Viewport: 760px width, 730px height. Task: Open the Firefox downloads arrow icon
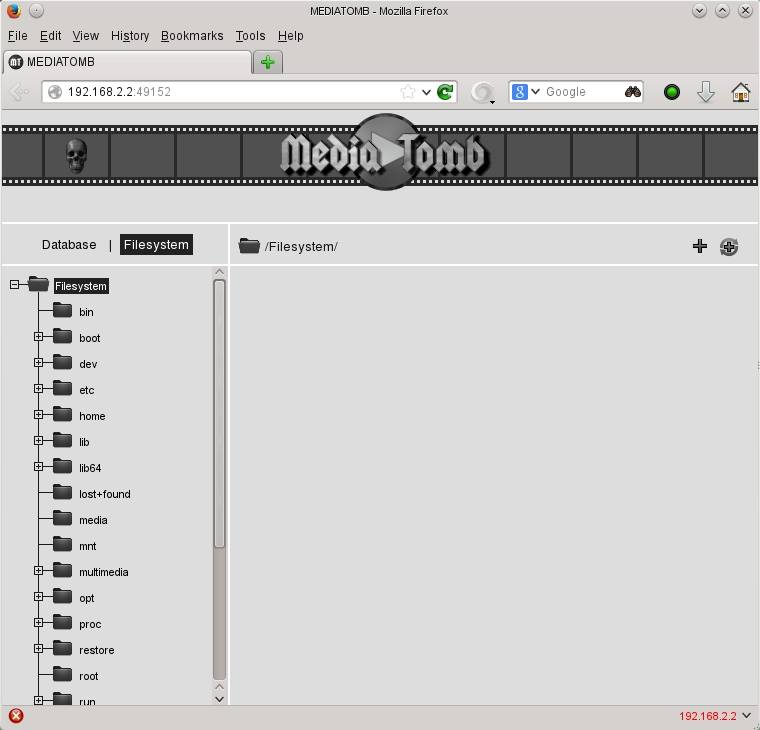pos(706,92)
